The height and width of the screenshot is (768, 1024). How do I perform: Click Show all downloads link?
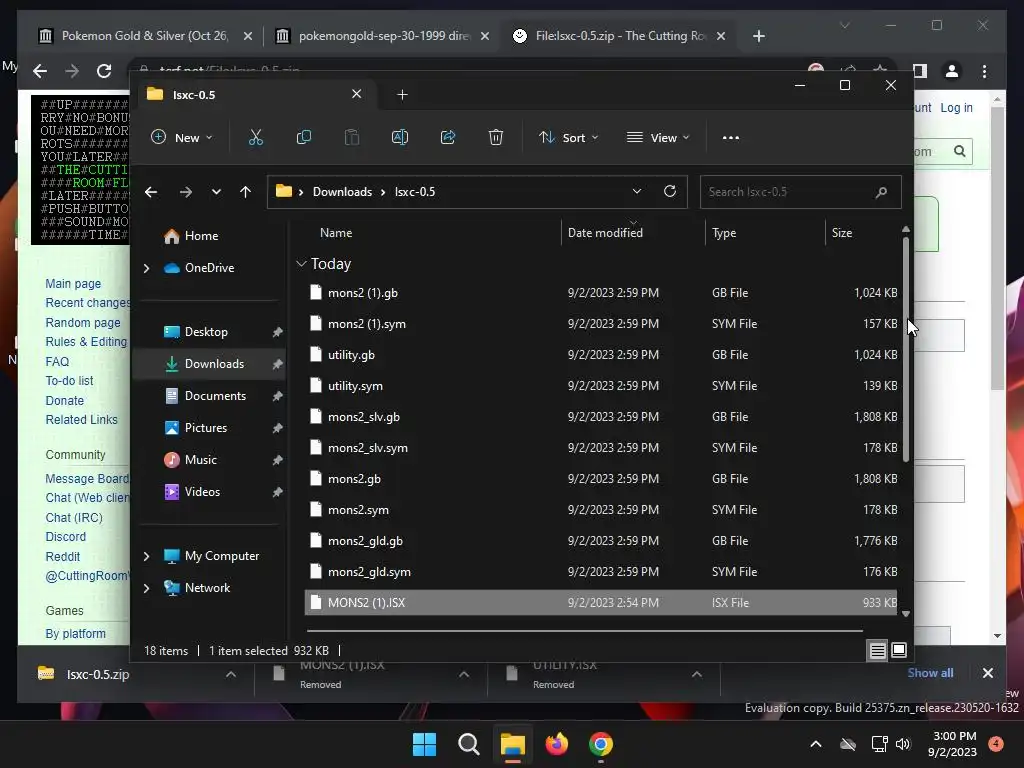pyautogui.click(x=930, y=673)
